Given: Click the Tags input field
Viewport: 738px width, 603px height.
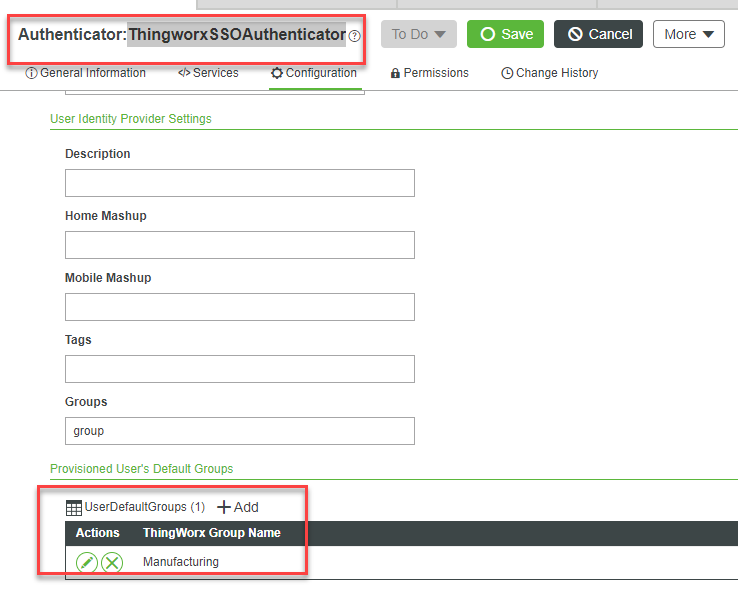Looking at the screenshot, I should pos(240,369).
